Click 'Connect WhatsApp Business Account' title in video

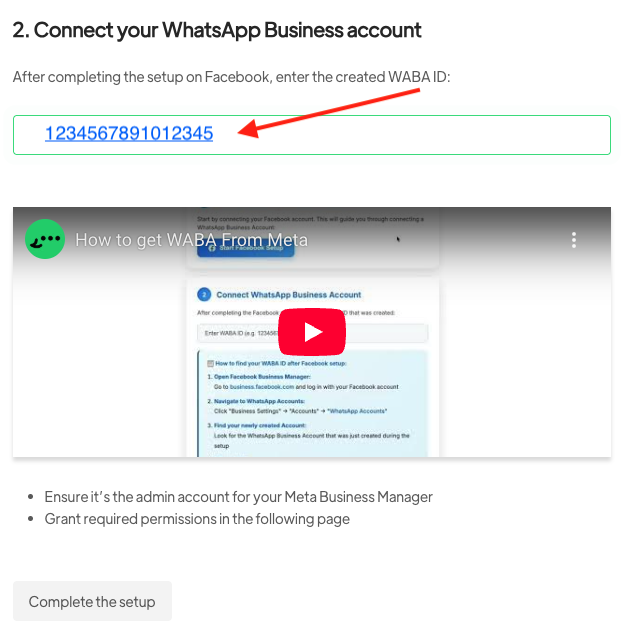(288, 295)
